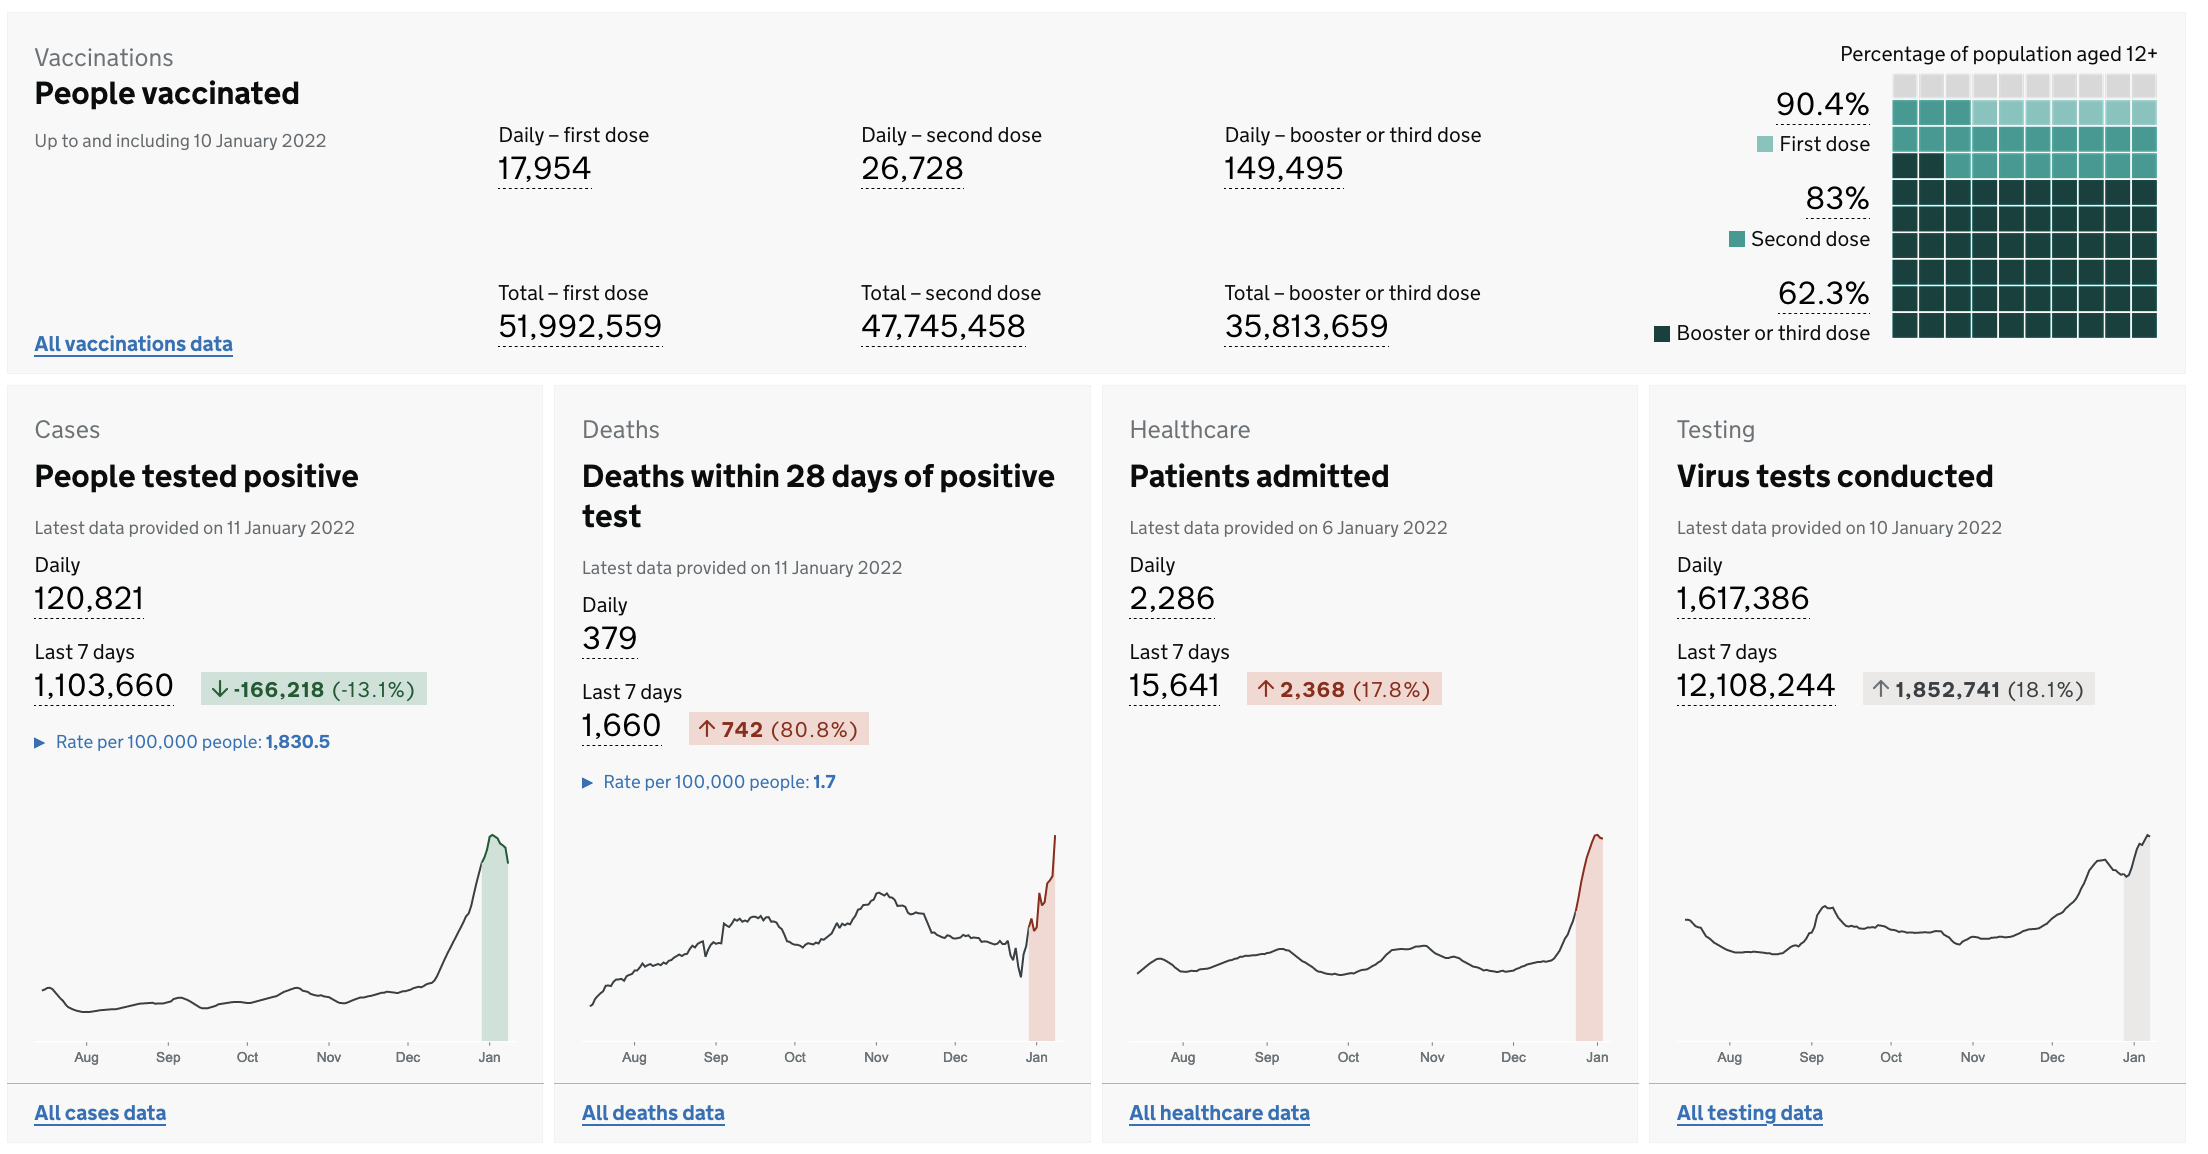
Task: Open All vaccinations data link
Action: (133, 344)
